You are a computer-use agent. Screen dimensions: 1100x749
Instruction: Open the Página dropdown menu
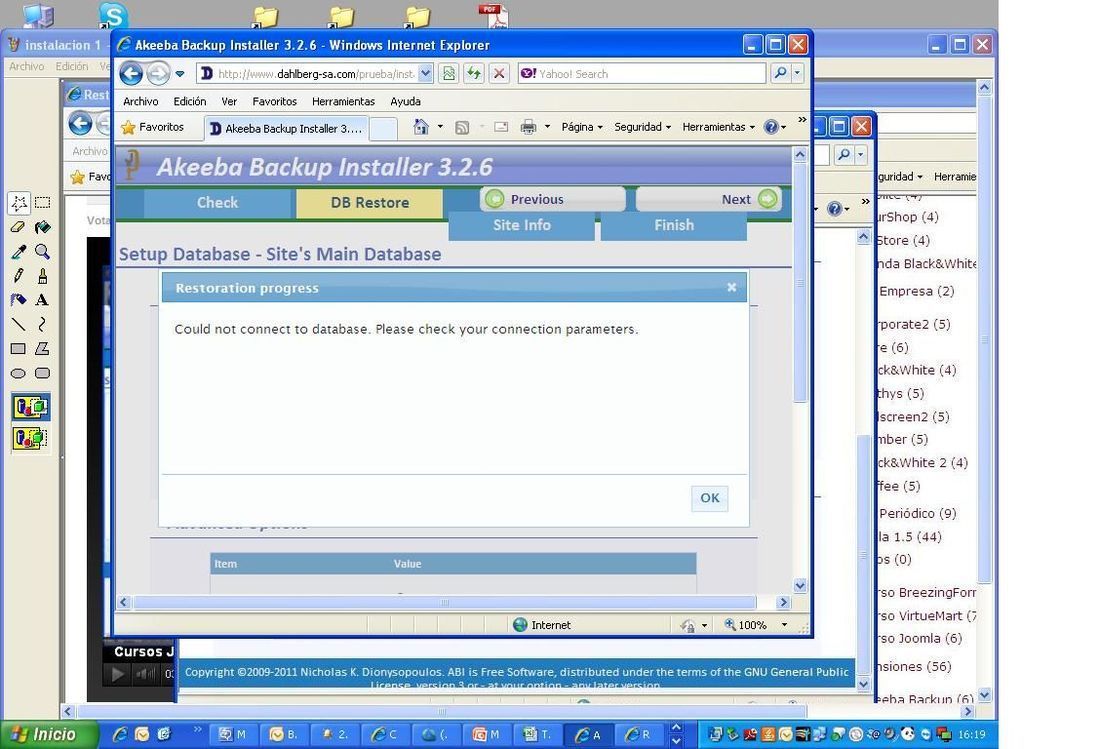pyautogui.click(x=582, y=127)
